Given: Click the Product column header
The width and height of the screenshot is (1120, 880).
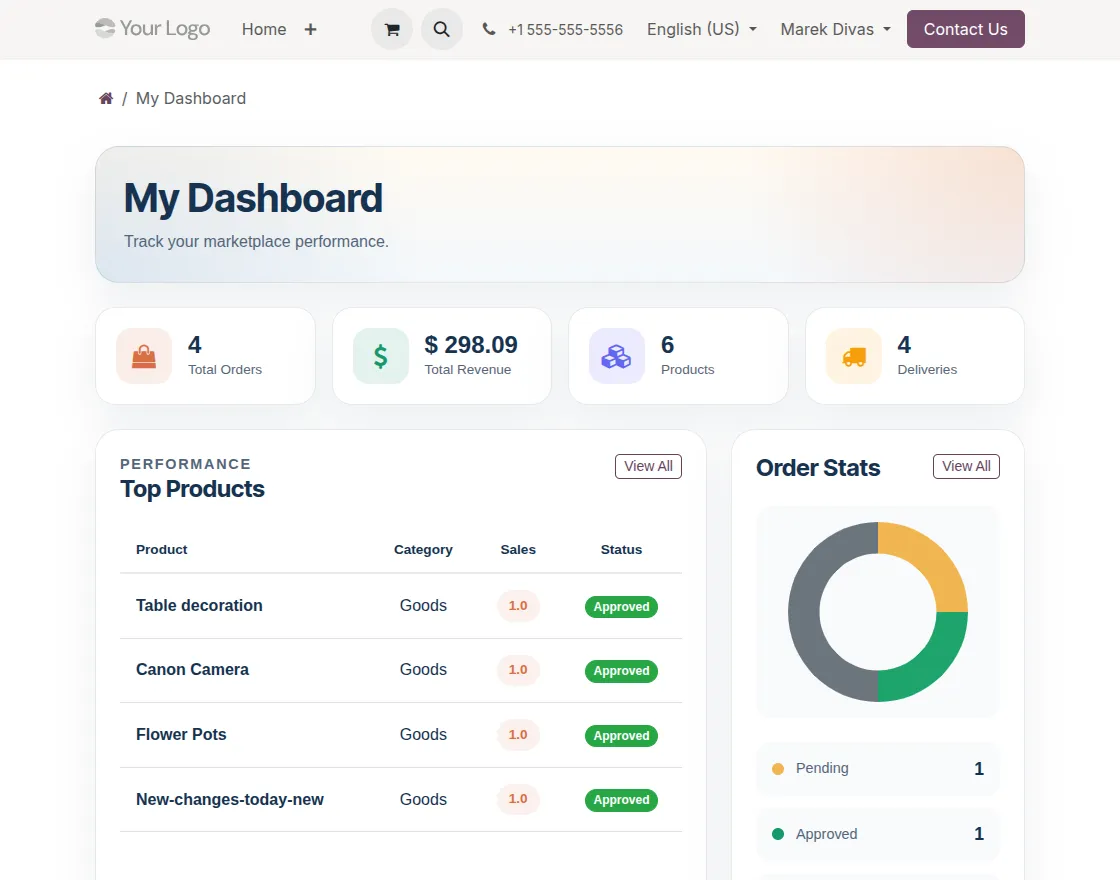Looking at the screenshot, I should (x=161, y=549).
